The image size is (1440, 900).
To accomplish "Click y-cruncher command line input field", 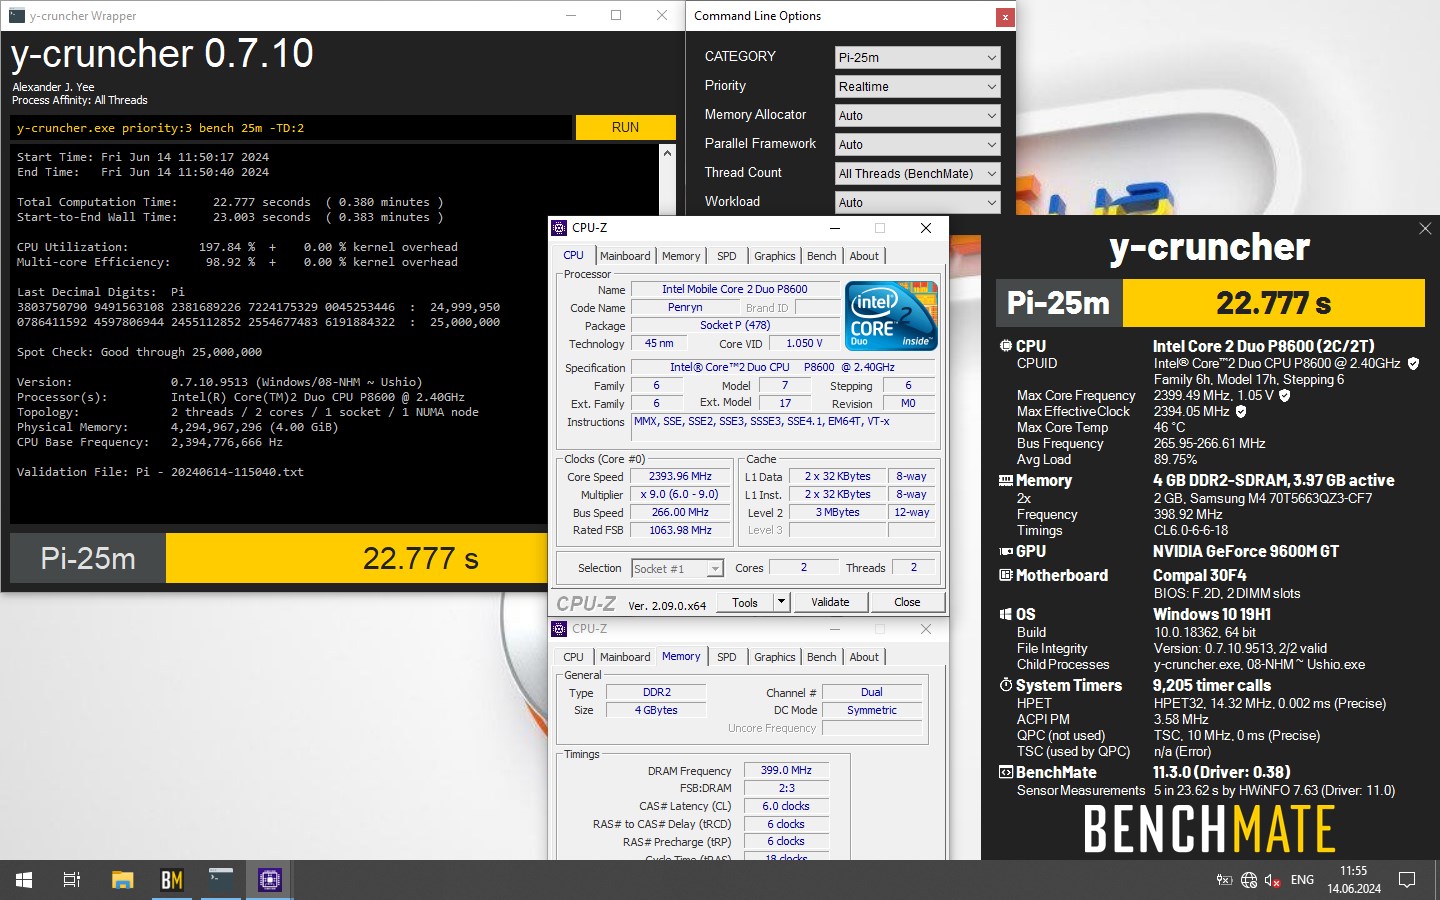I will tap(291, 128).
